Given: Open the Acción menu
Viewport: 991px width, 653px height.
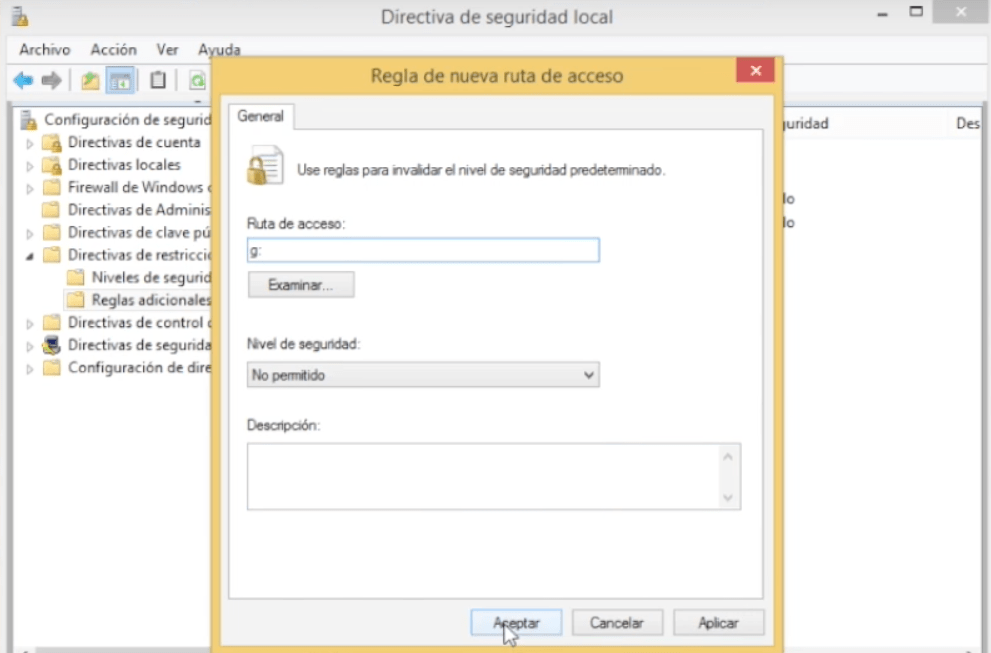Looking at the screenshot, I should pyautogui.click(x=113, y=49).
